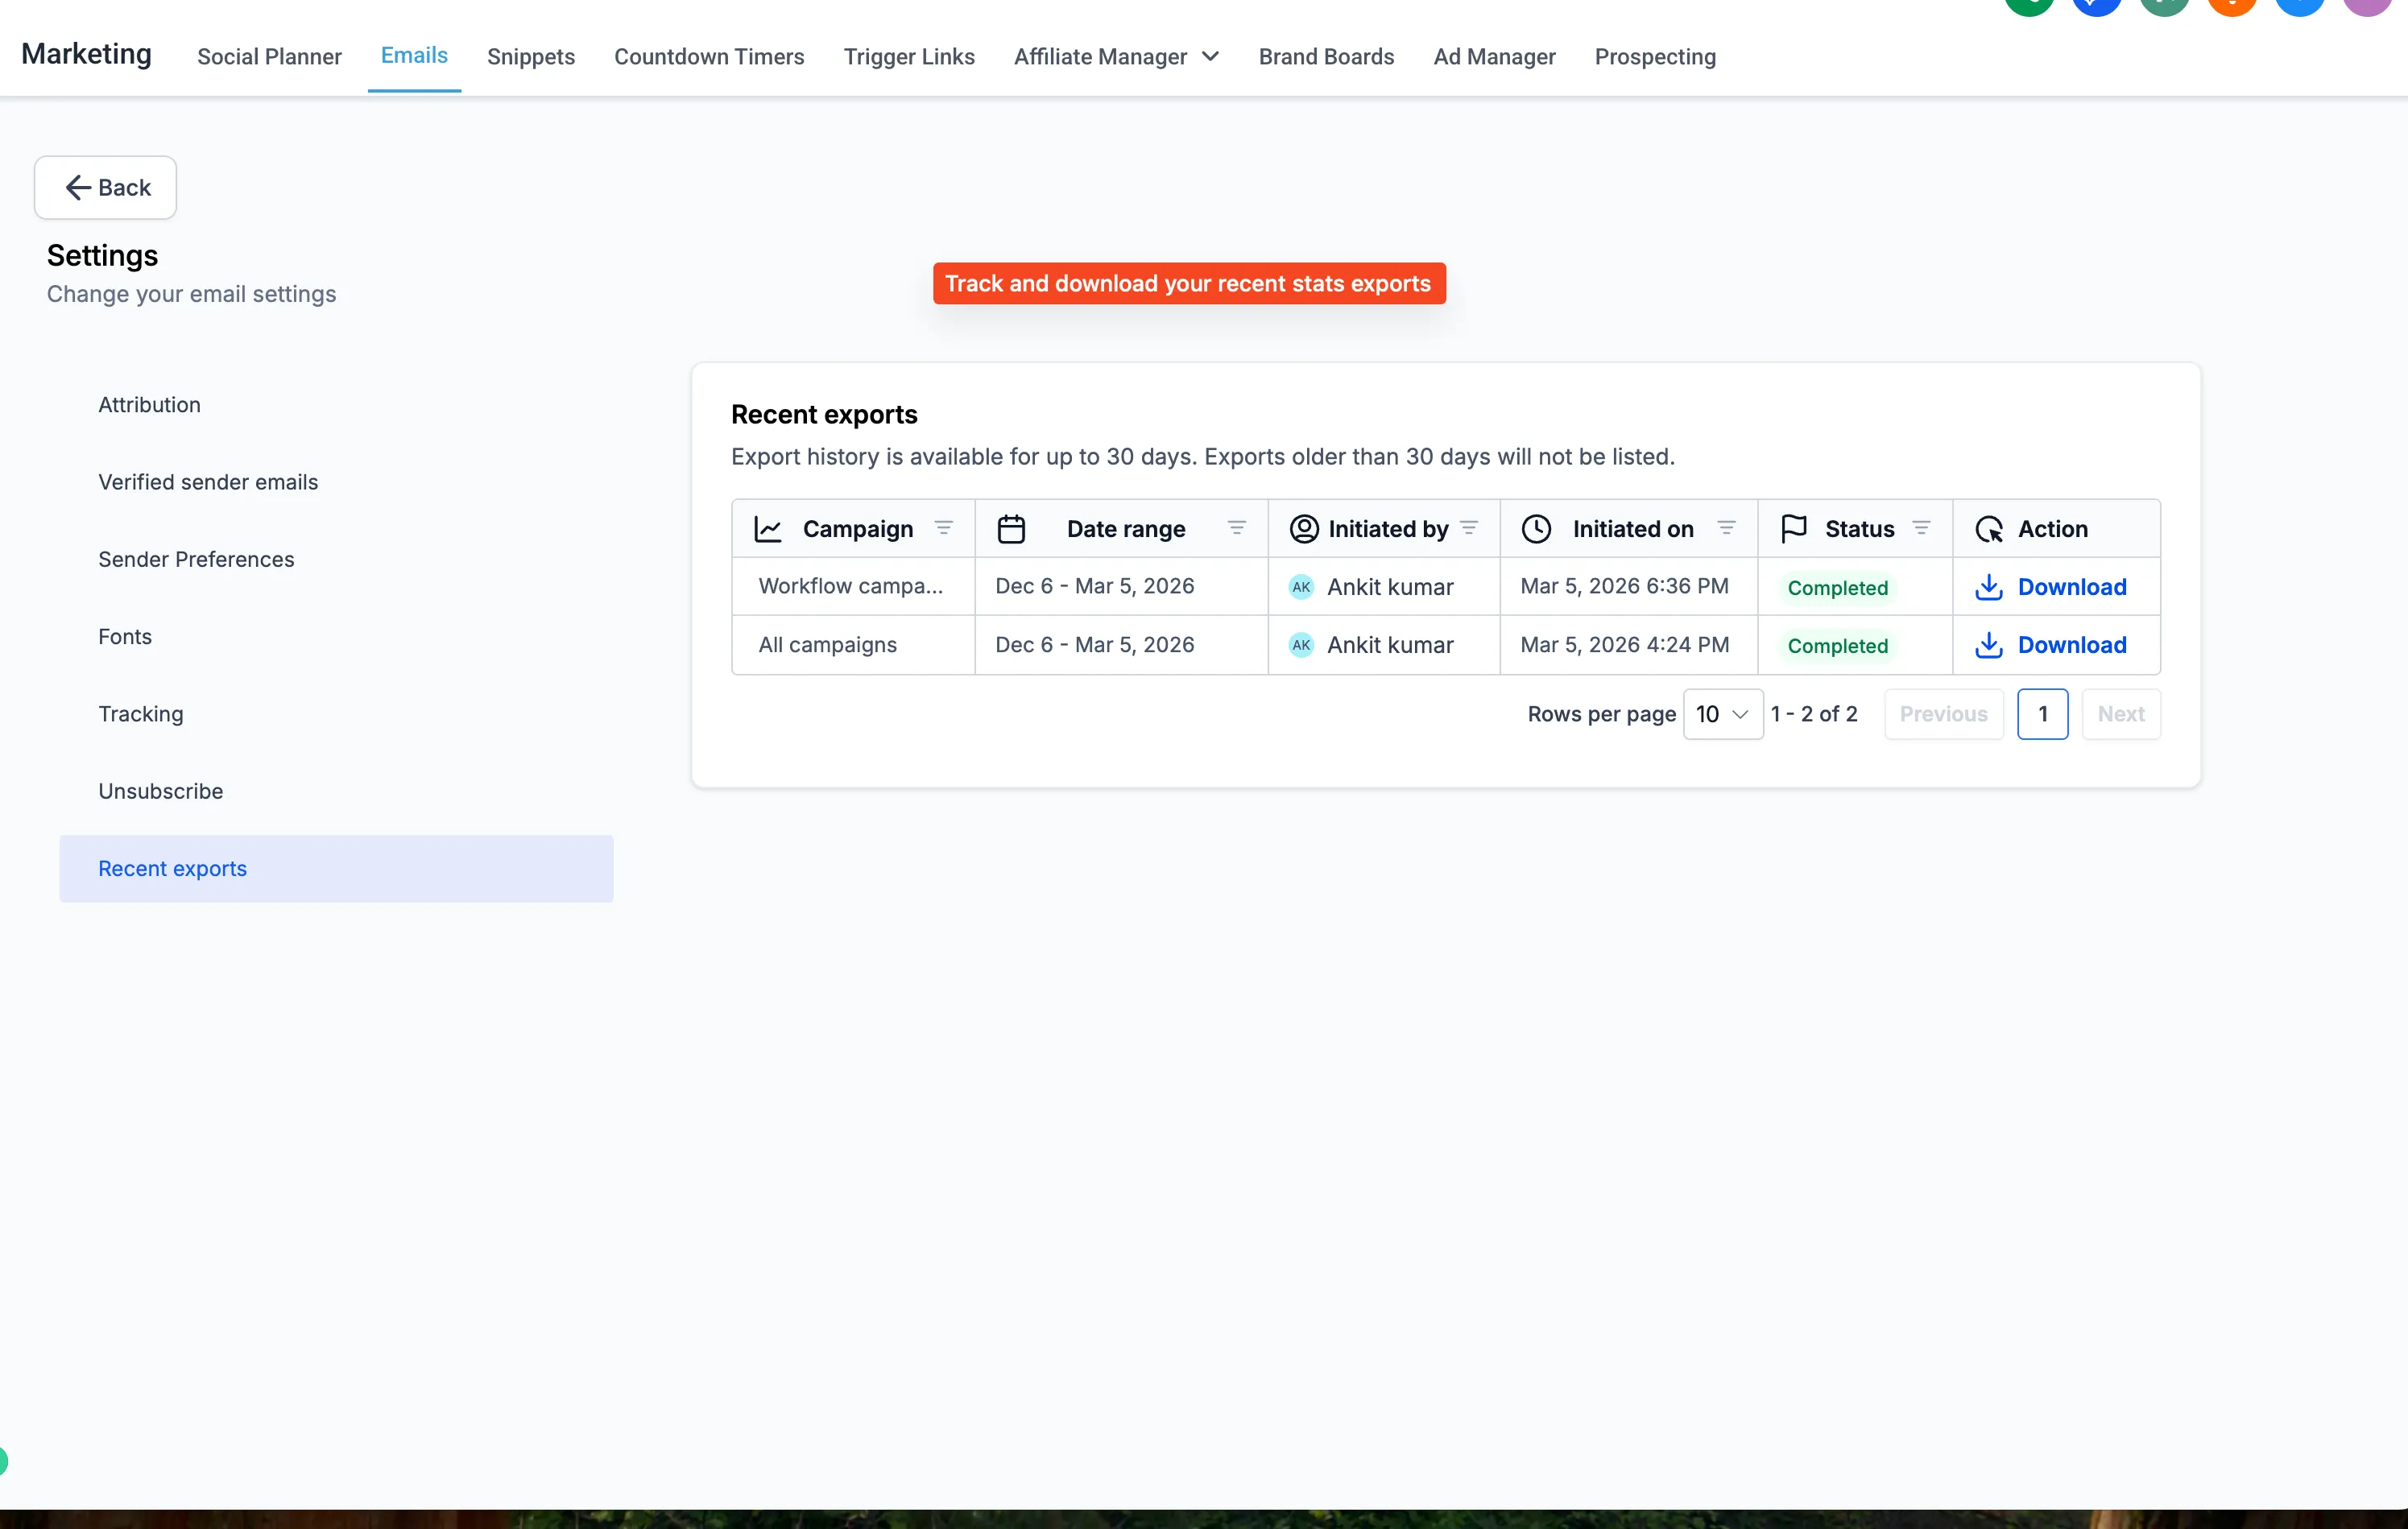The width and height of the screenshot is (2408, 1529).
Task: Click the calendar icon in Date range header
Action: (1011, 529)
